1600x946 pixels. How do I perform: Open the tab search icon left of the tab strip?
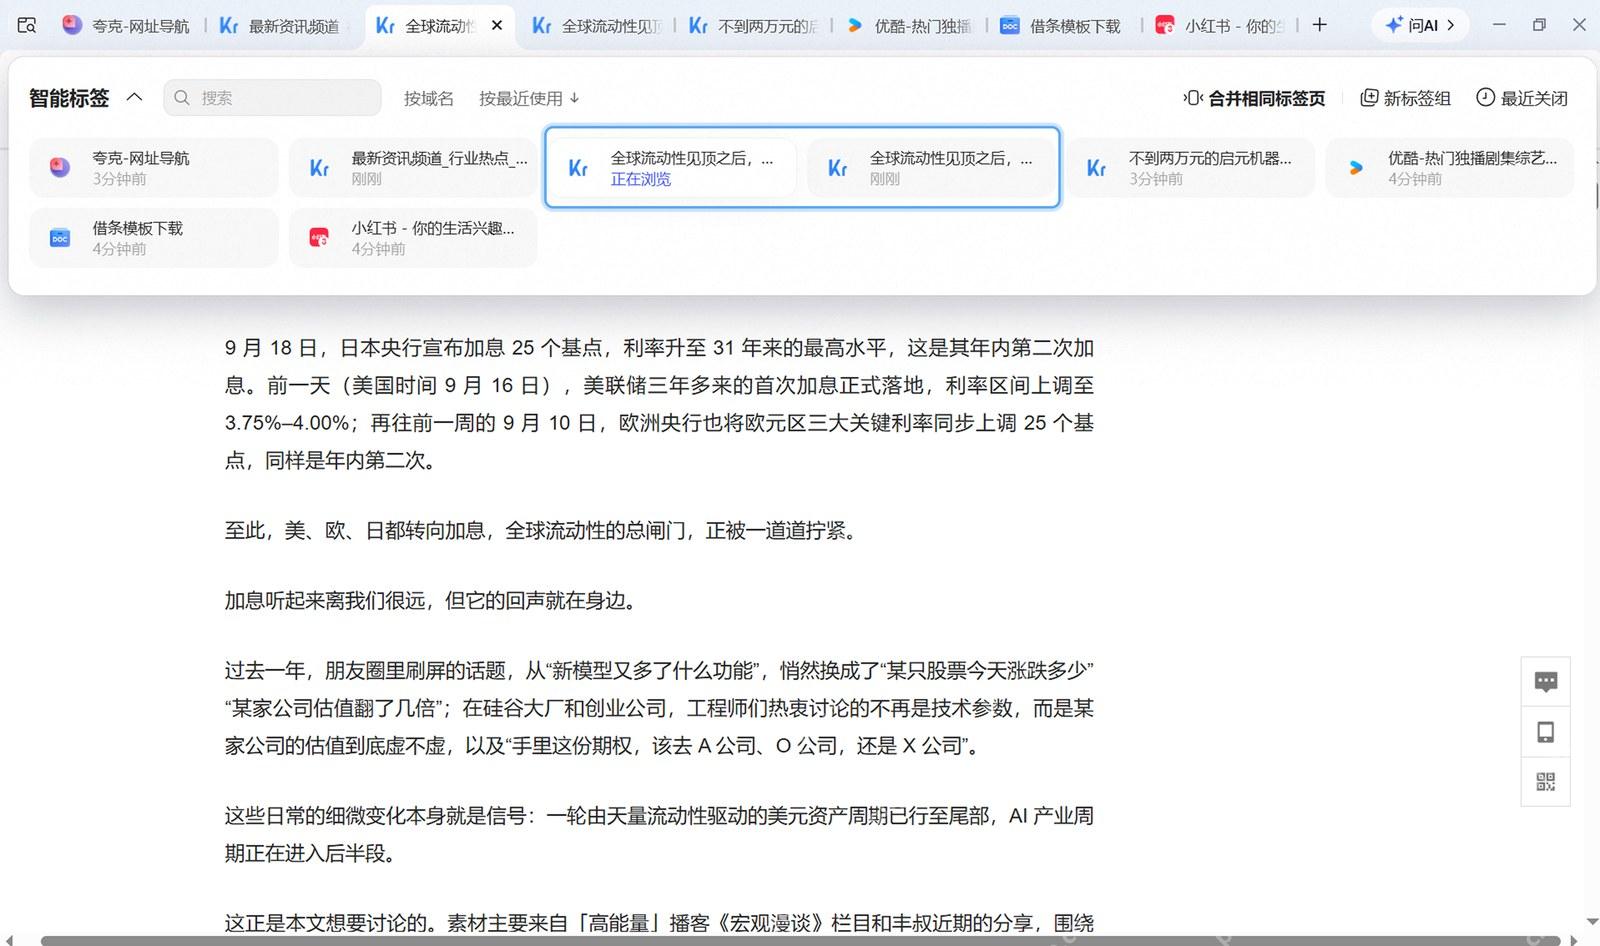(x=27, y=25)
